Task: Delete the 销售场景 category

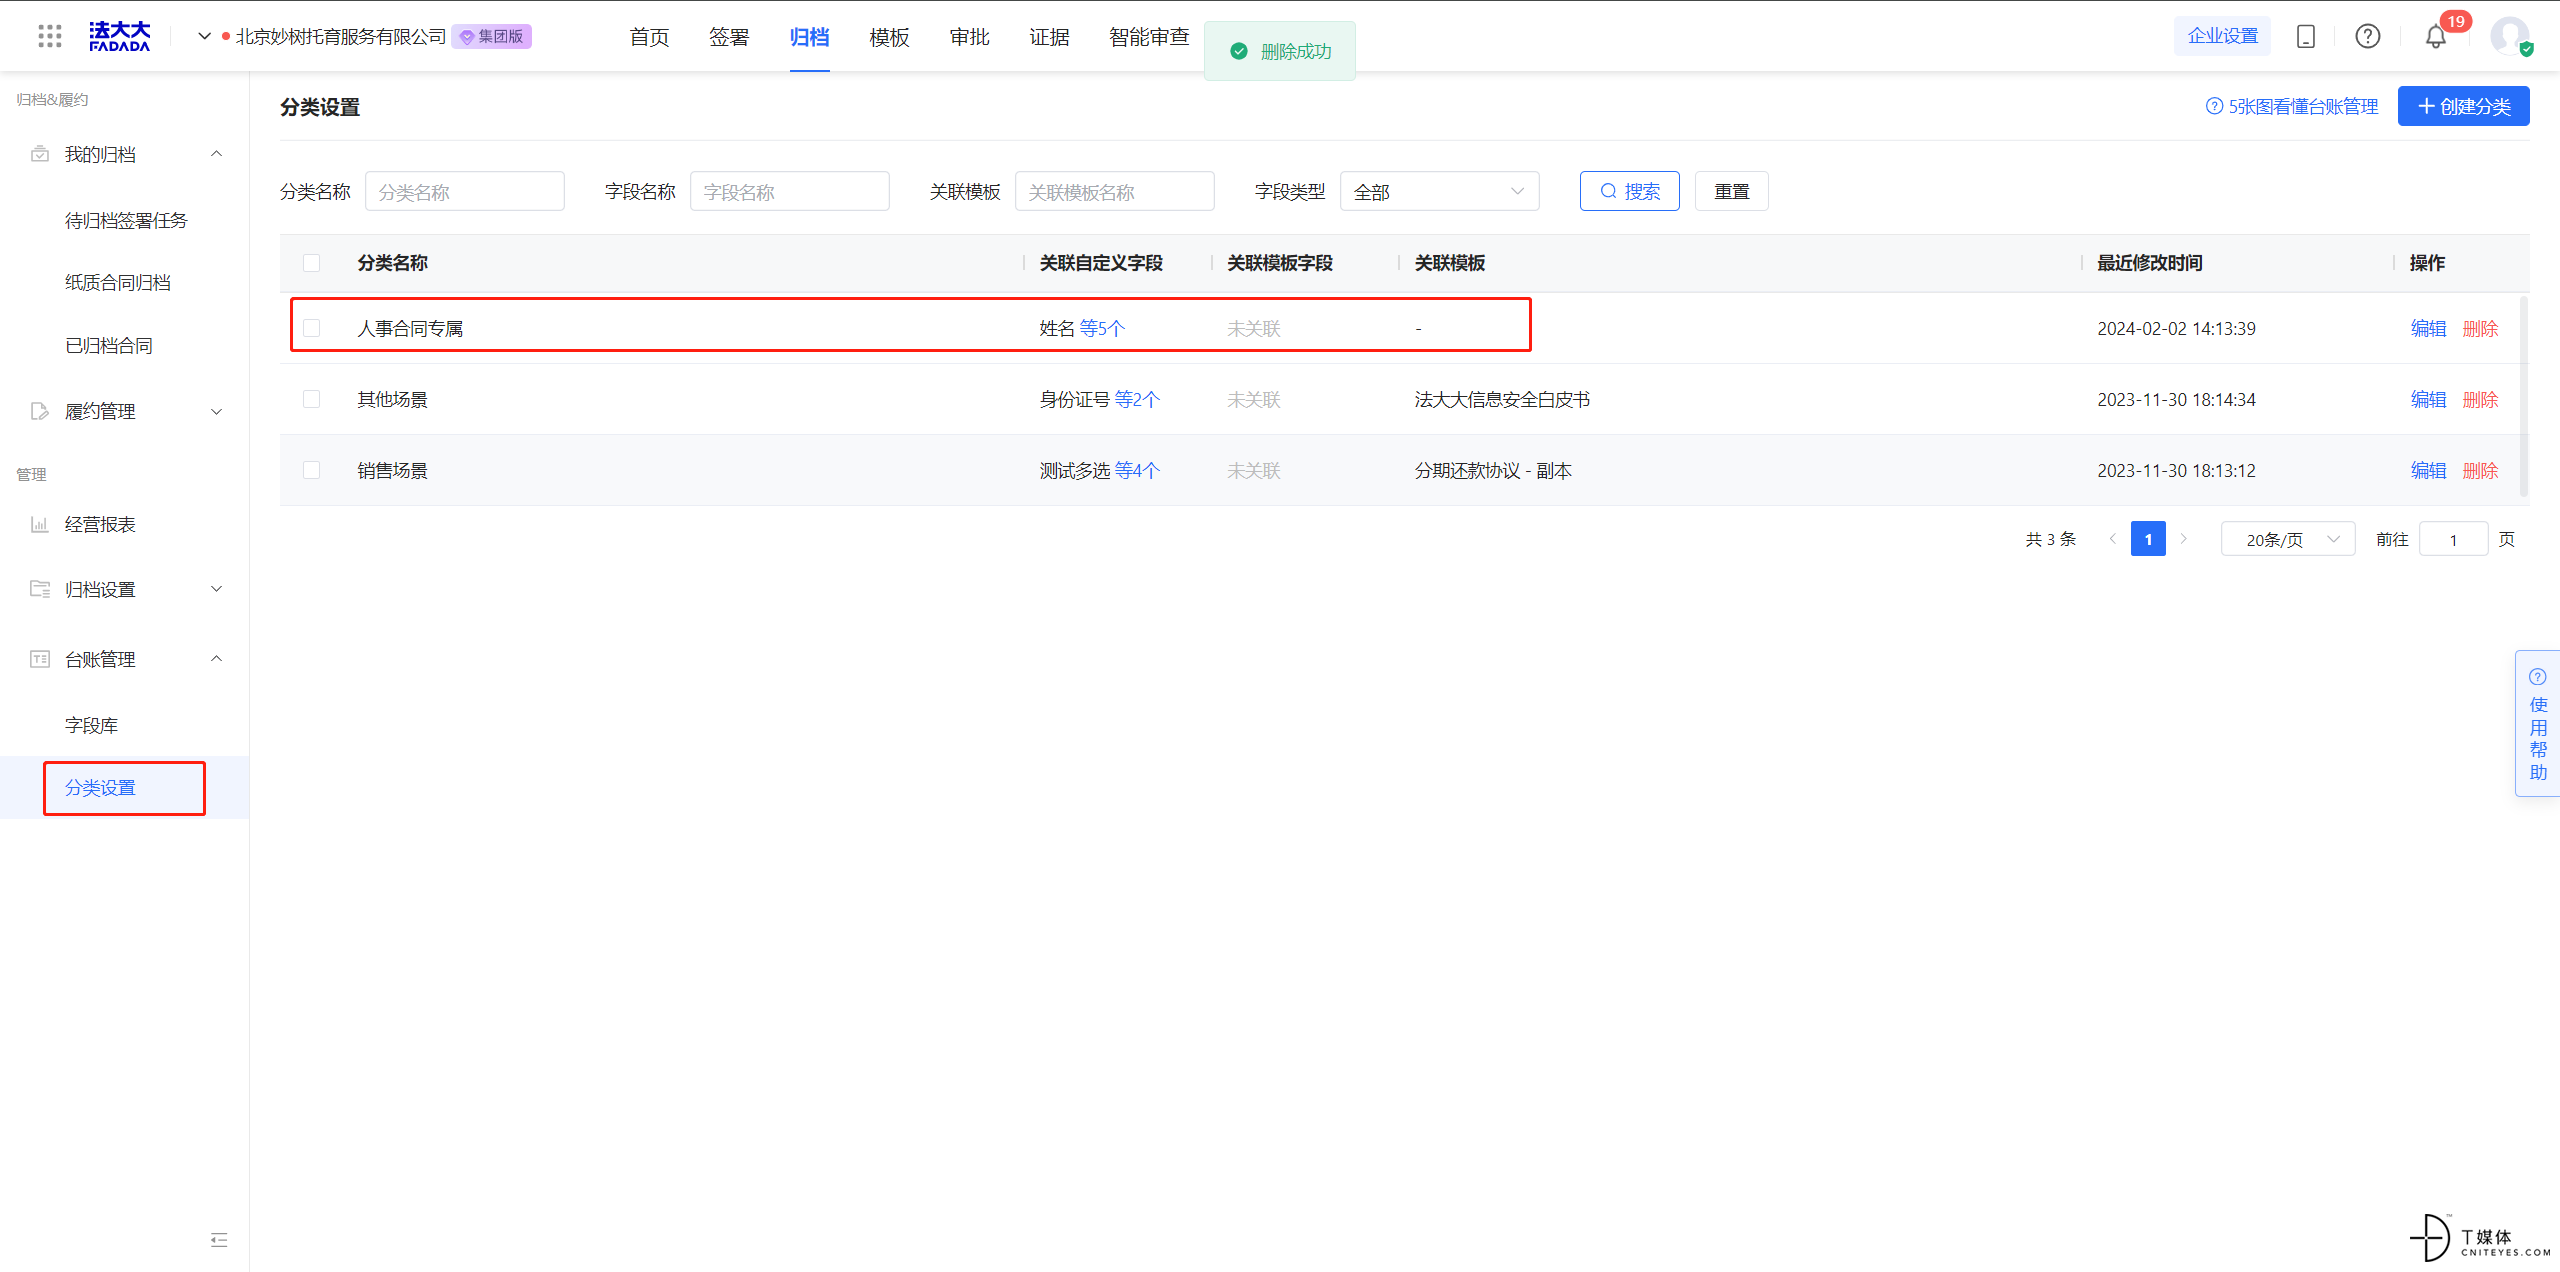Action: point(2480,470)
